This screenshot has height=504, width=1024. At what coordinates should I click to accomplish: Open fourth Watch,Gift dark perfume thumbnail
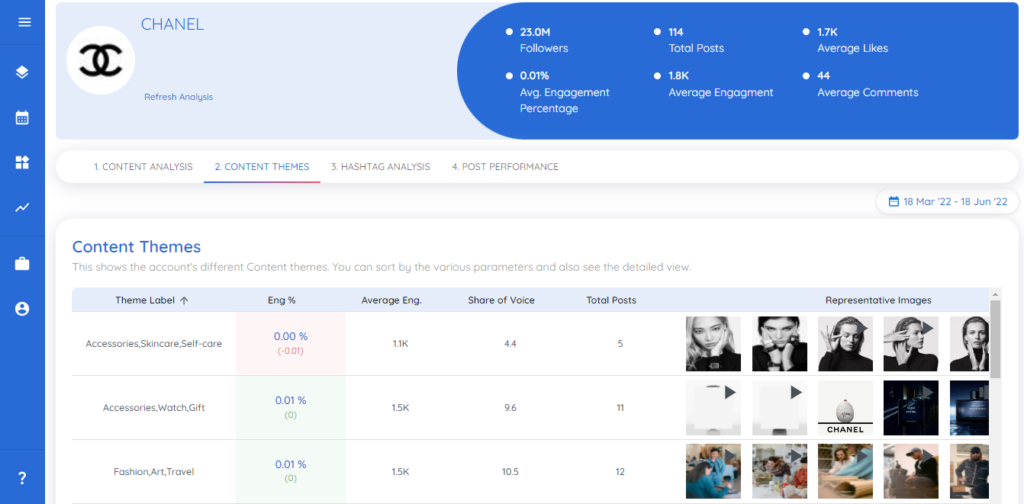click(x=911, y=408)
